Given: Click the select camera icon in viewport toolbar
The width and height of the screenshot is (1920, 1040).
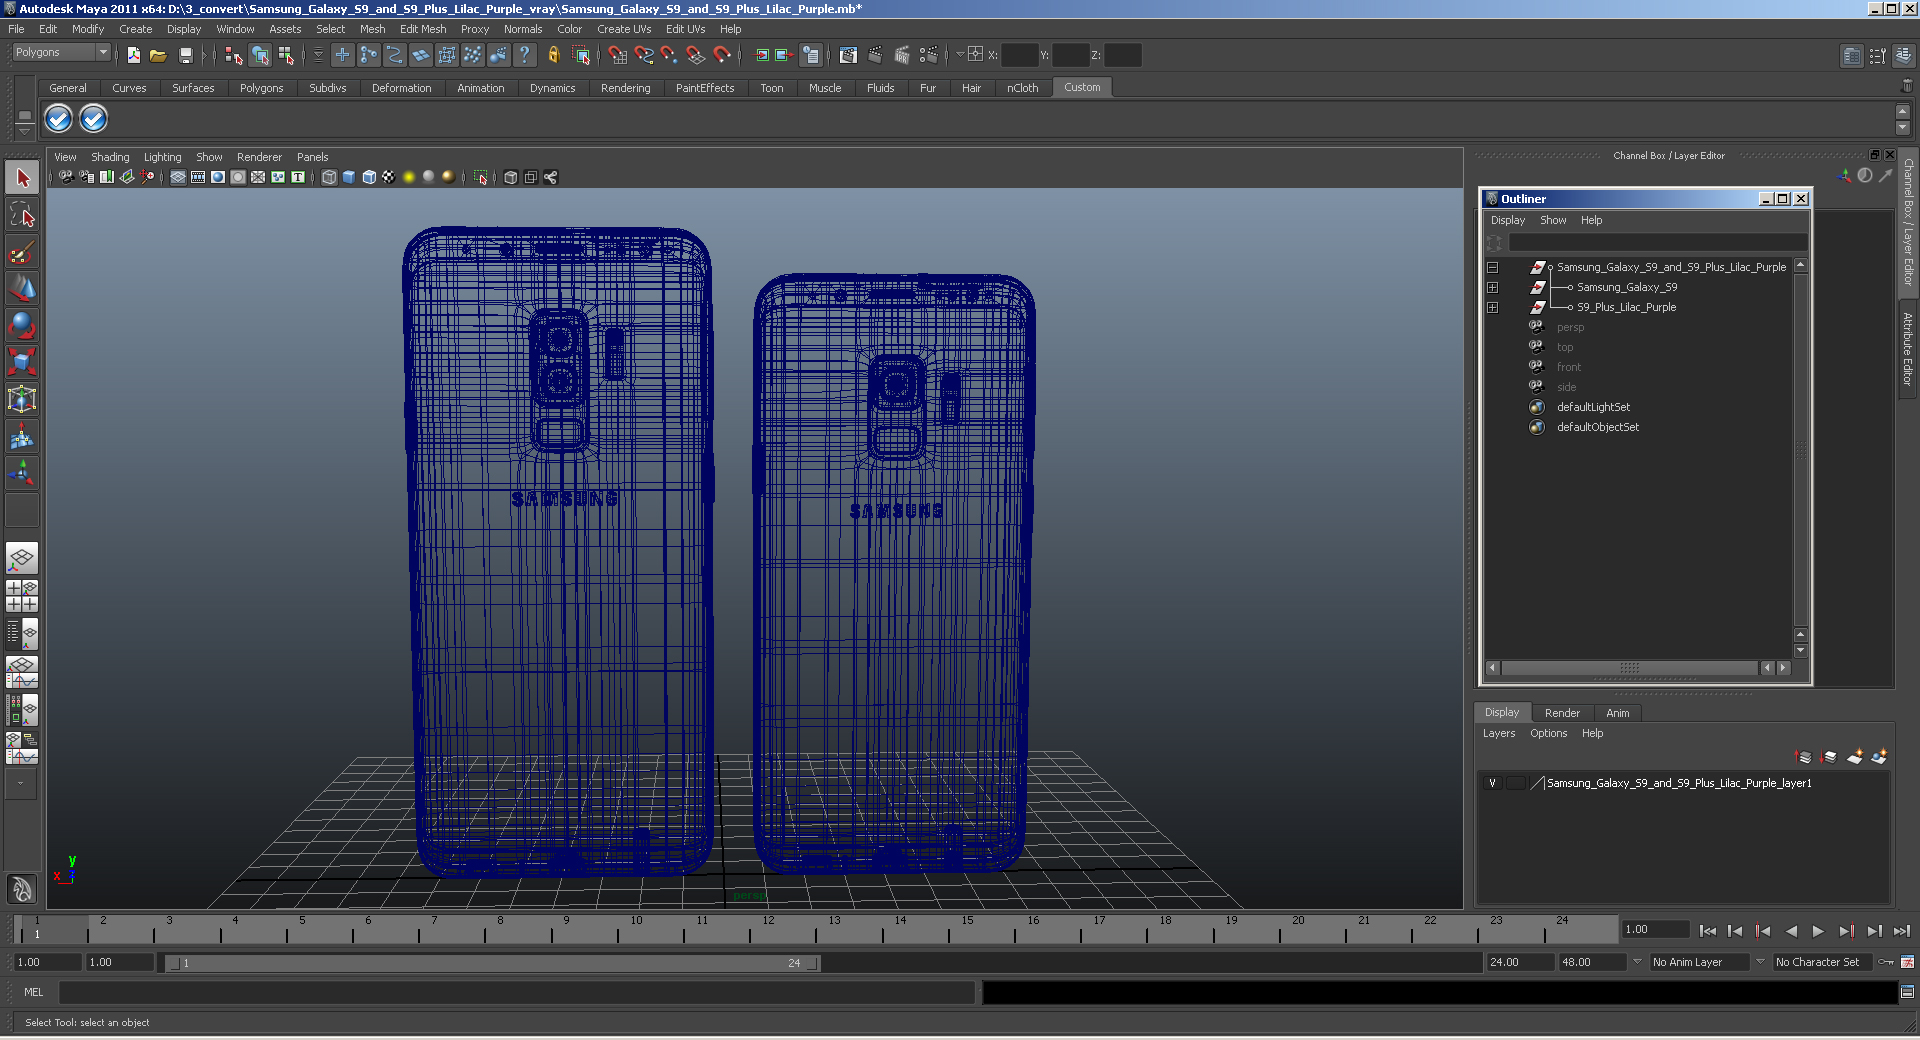Looking at the screenshot, I should pyautogui.click(x=66, y=177).
